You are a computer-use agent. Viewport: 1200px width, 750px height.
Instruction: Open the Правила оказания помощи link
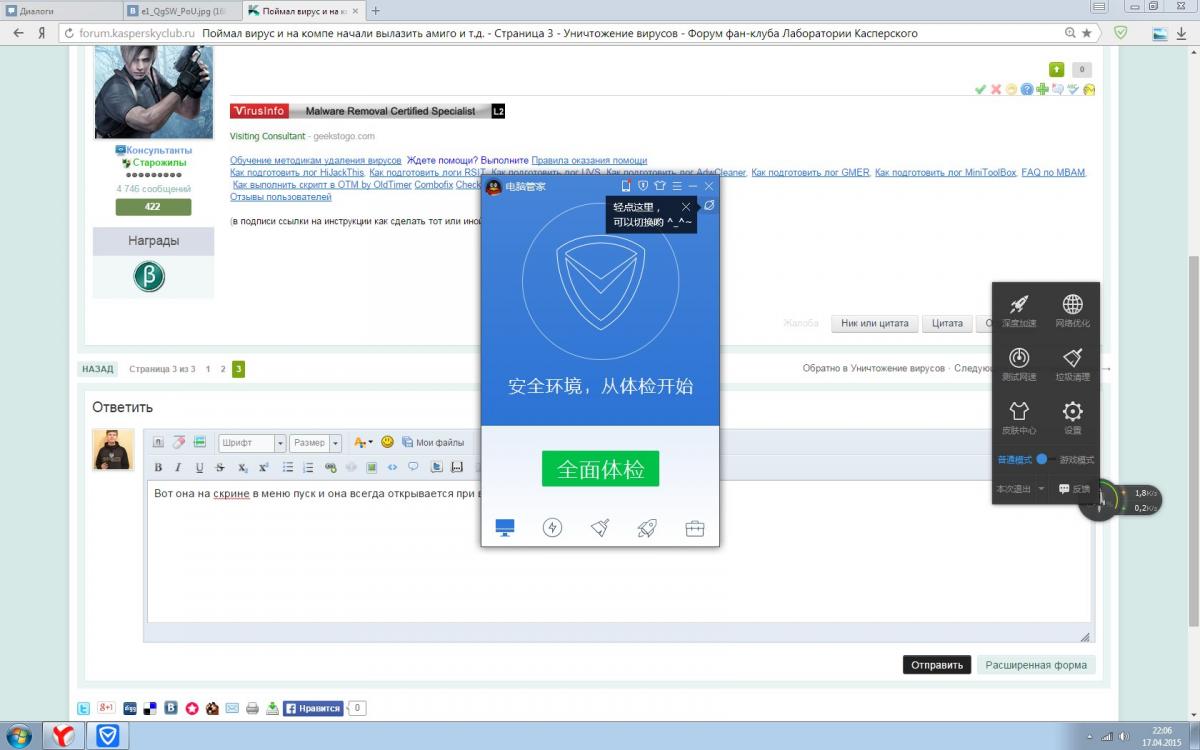[589, 160]
